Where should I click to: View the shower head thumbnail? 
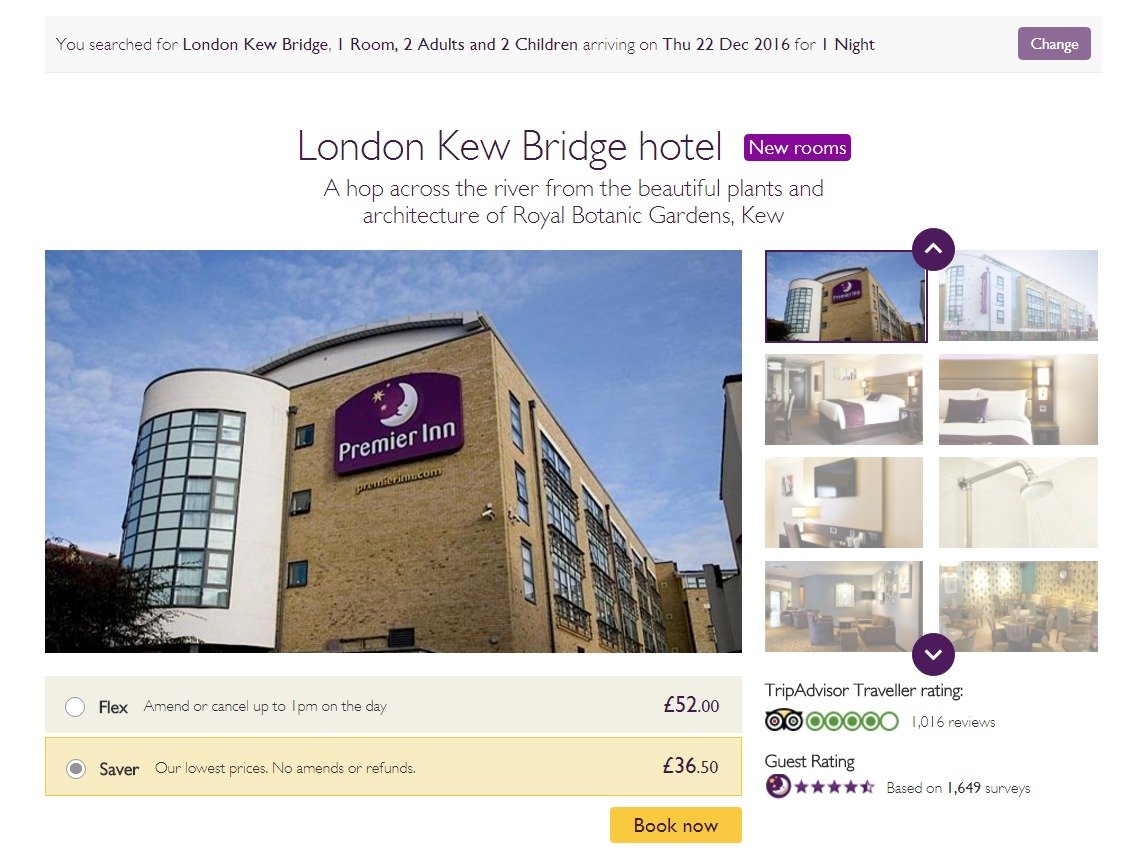tap(1018, 503)
